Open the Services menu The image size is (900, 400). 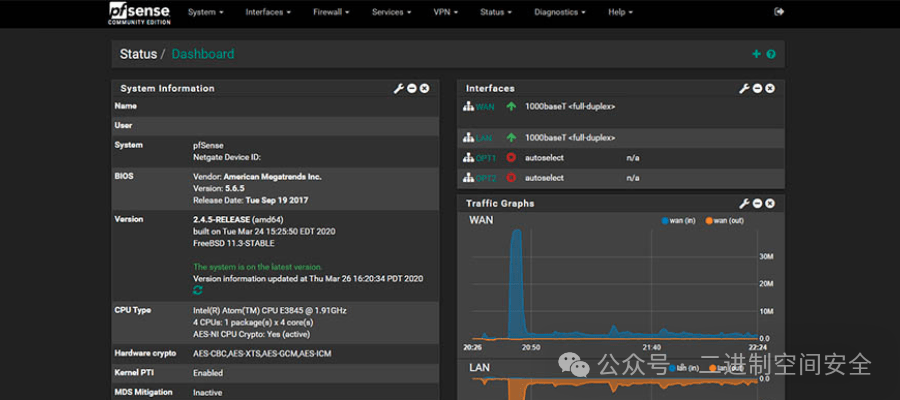(390, 13)
